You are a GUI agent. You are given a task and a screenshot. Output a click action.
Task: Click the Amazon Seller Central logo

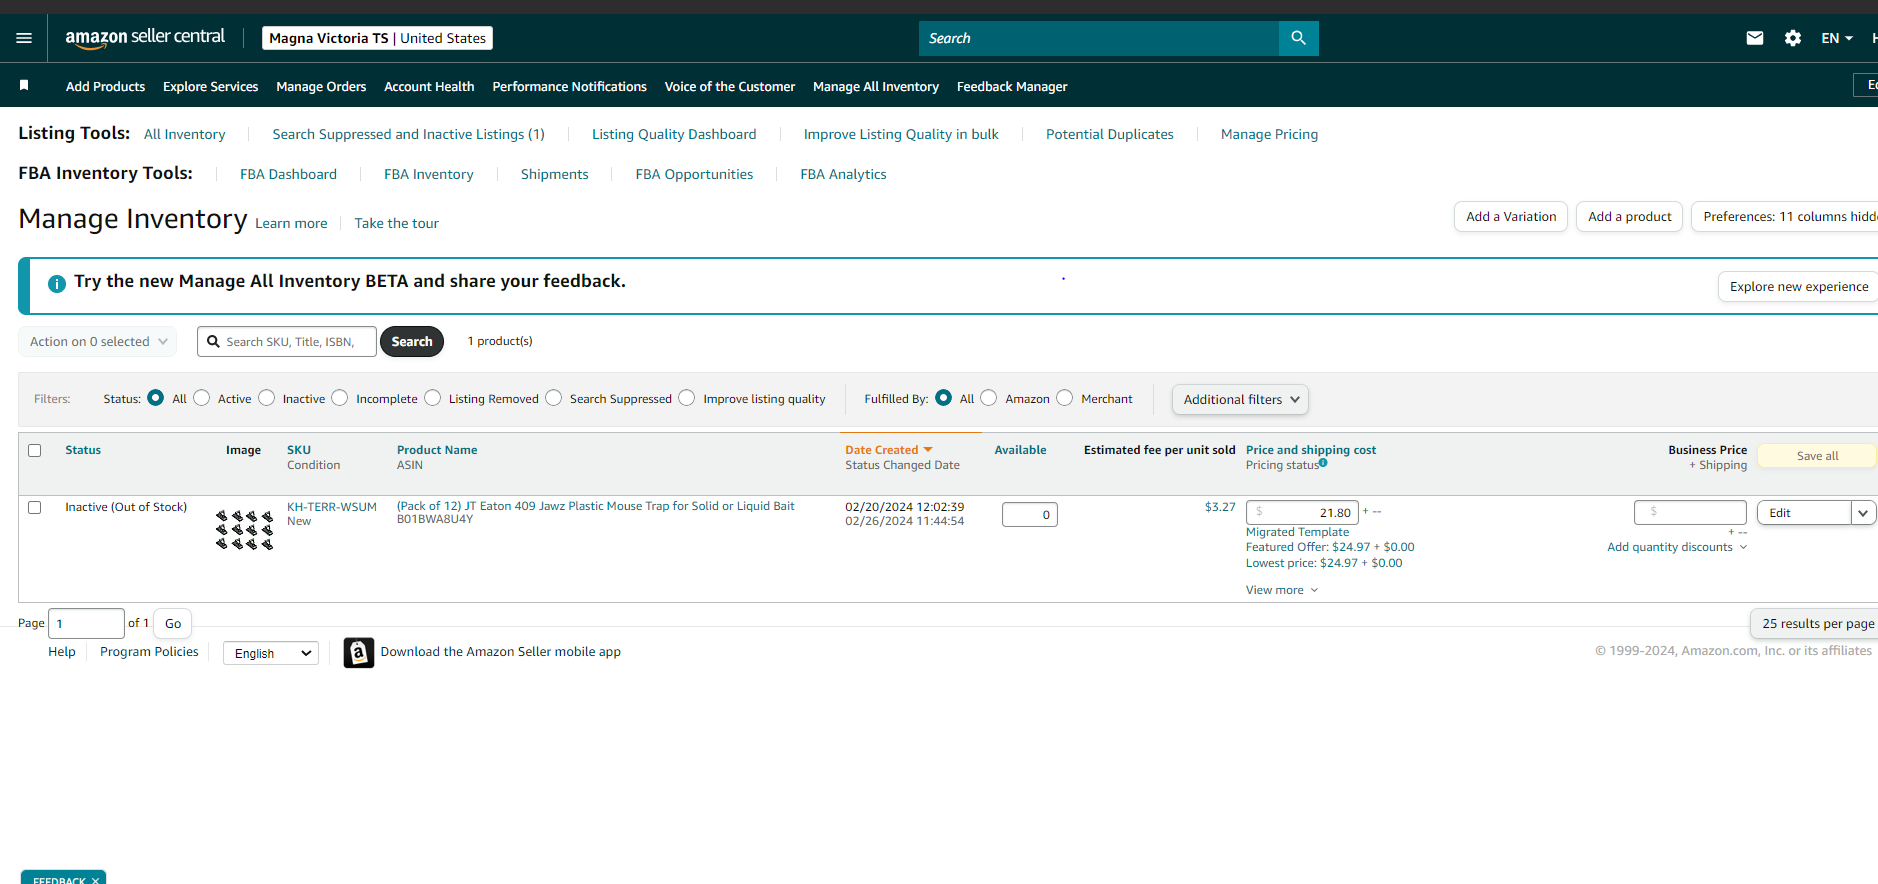[145, 38]
